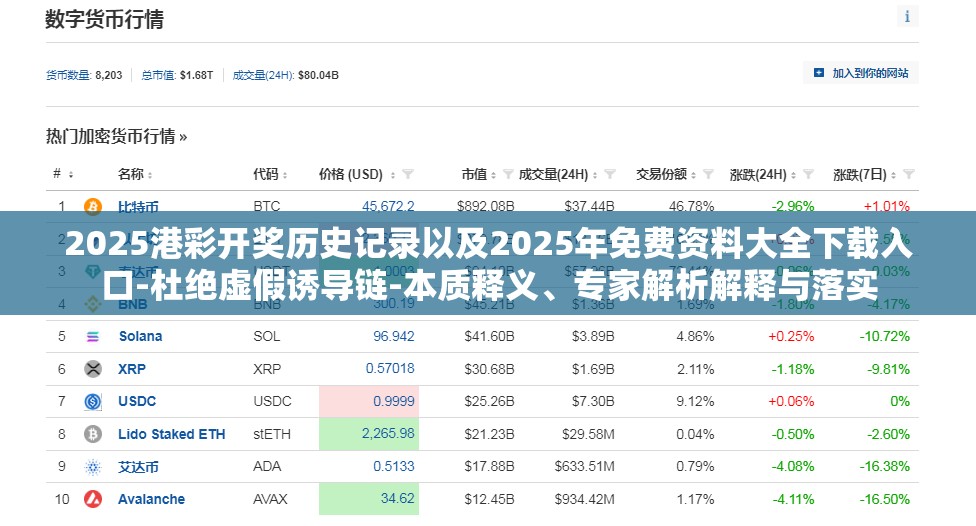Open the filter funnel for 交易份额 column
Image resolution: width=976 pixels, height=526 pixels.
coord(708,174)
